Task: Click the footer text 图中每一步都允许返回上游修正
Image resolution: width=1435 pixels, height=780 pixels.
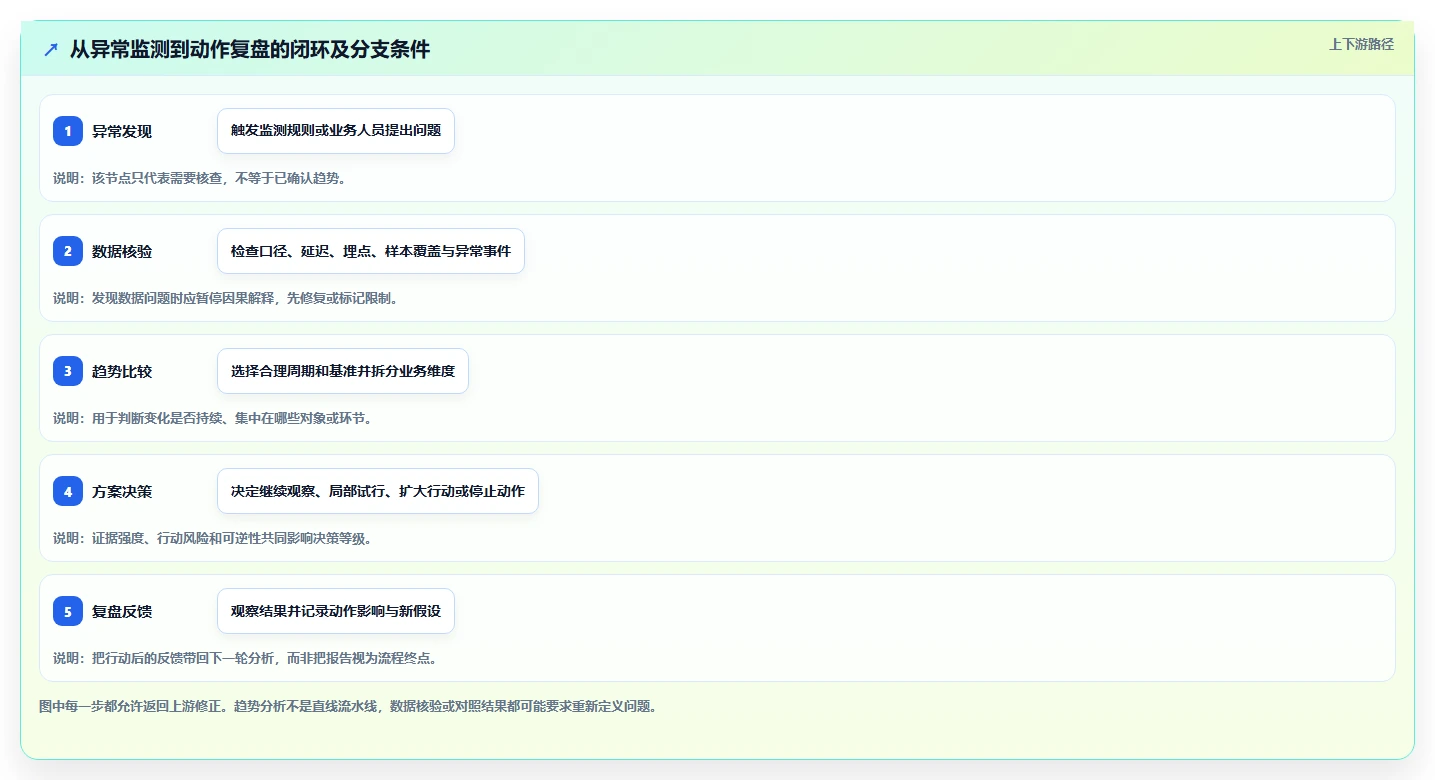Action: [x=133, y=706]
